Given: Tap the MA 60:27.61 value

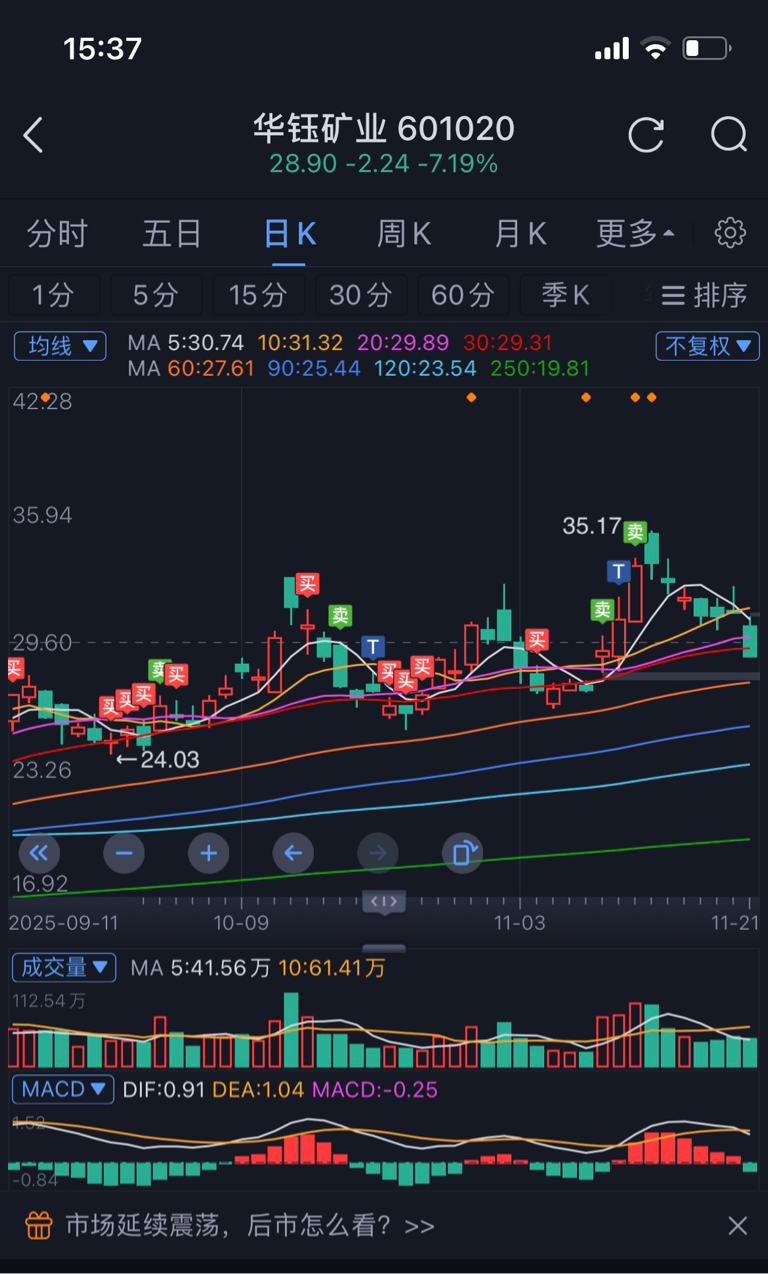Looking at the screenshot, I should coord(212,368).
